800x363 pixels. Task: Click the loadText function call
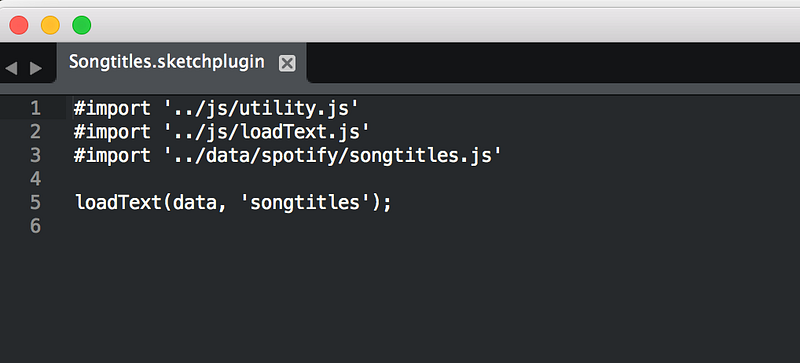coord(118,203)
